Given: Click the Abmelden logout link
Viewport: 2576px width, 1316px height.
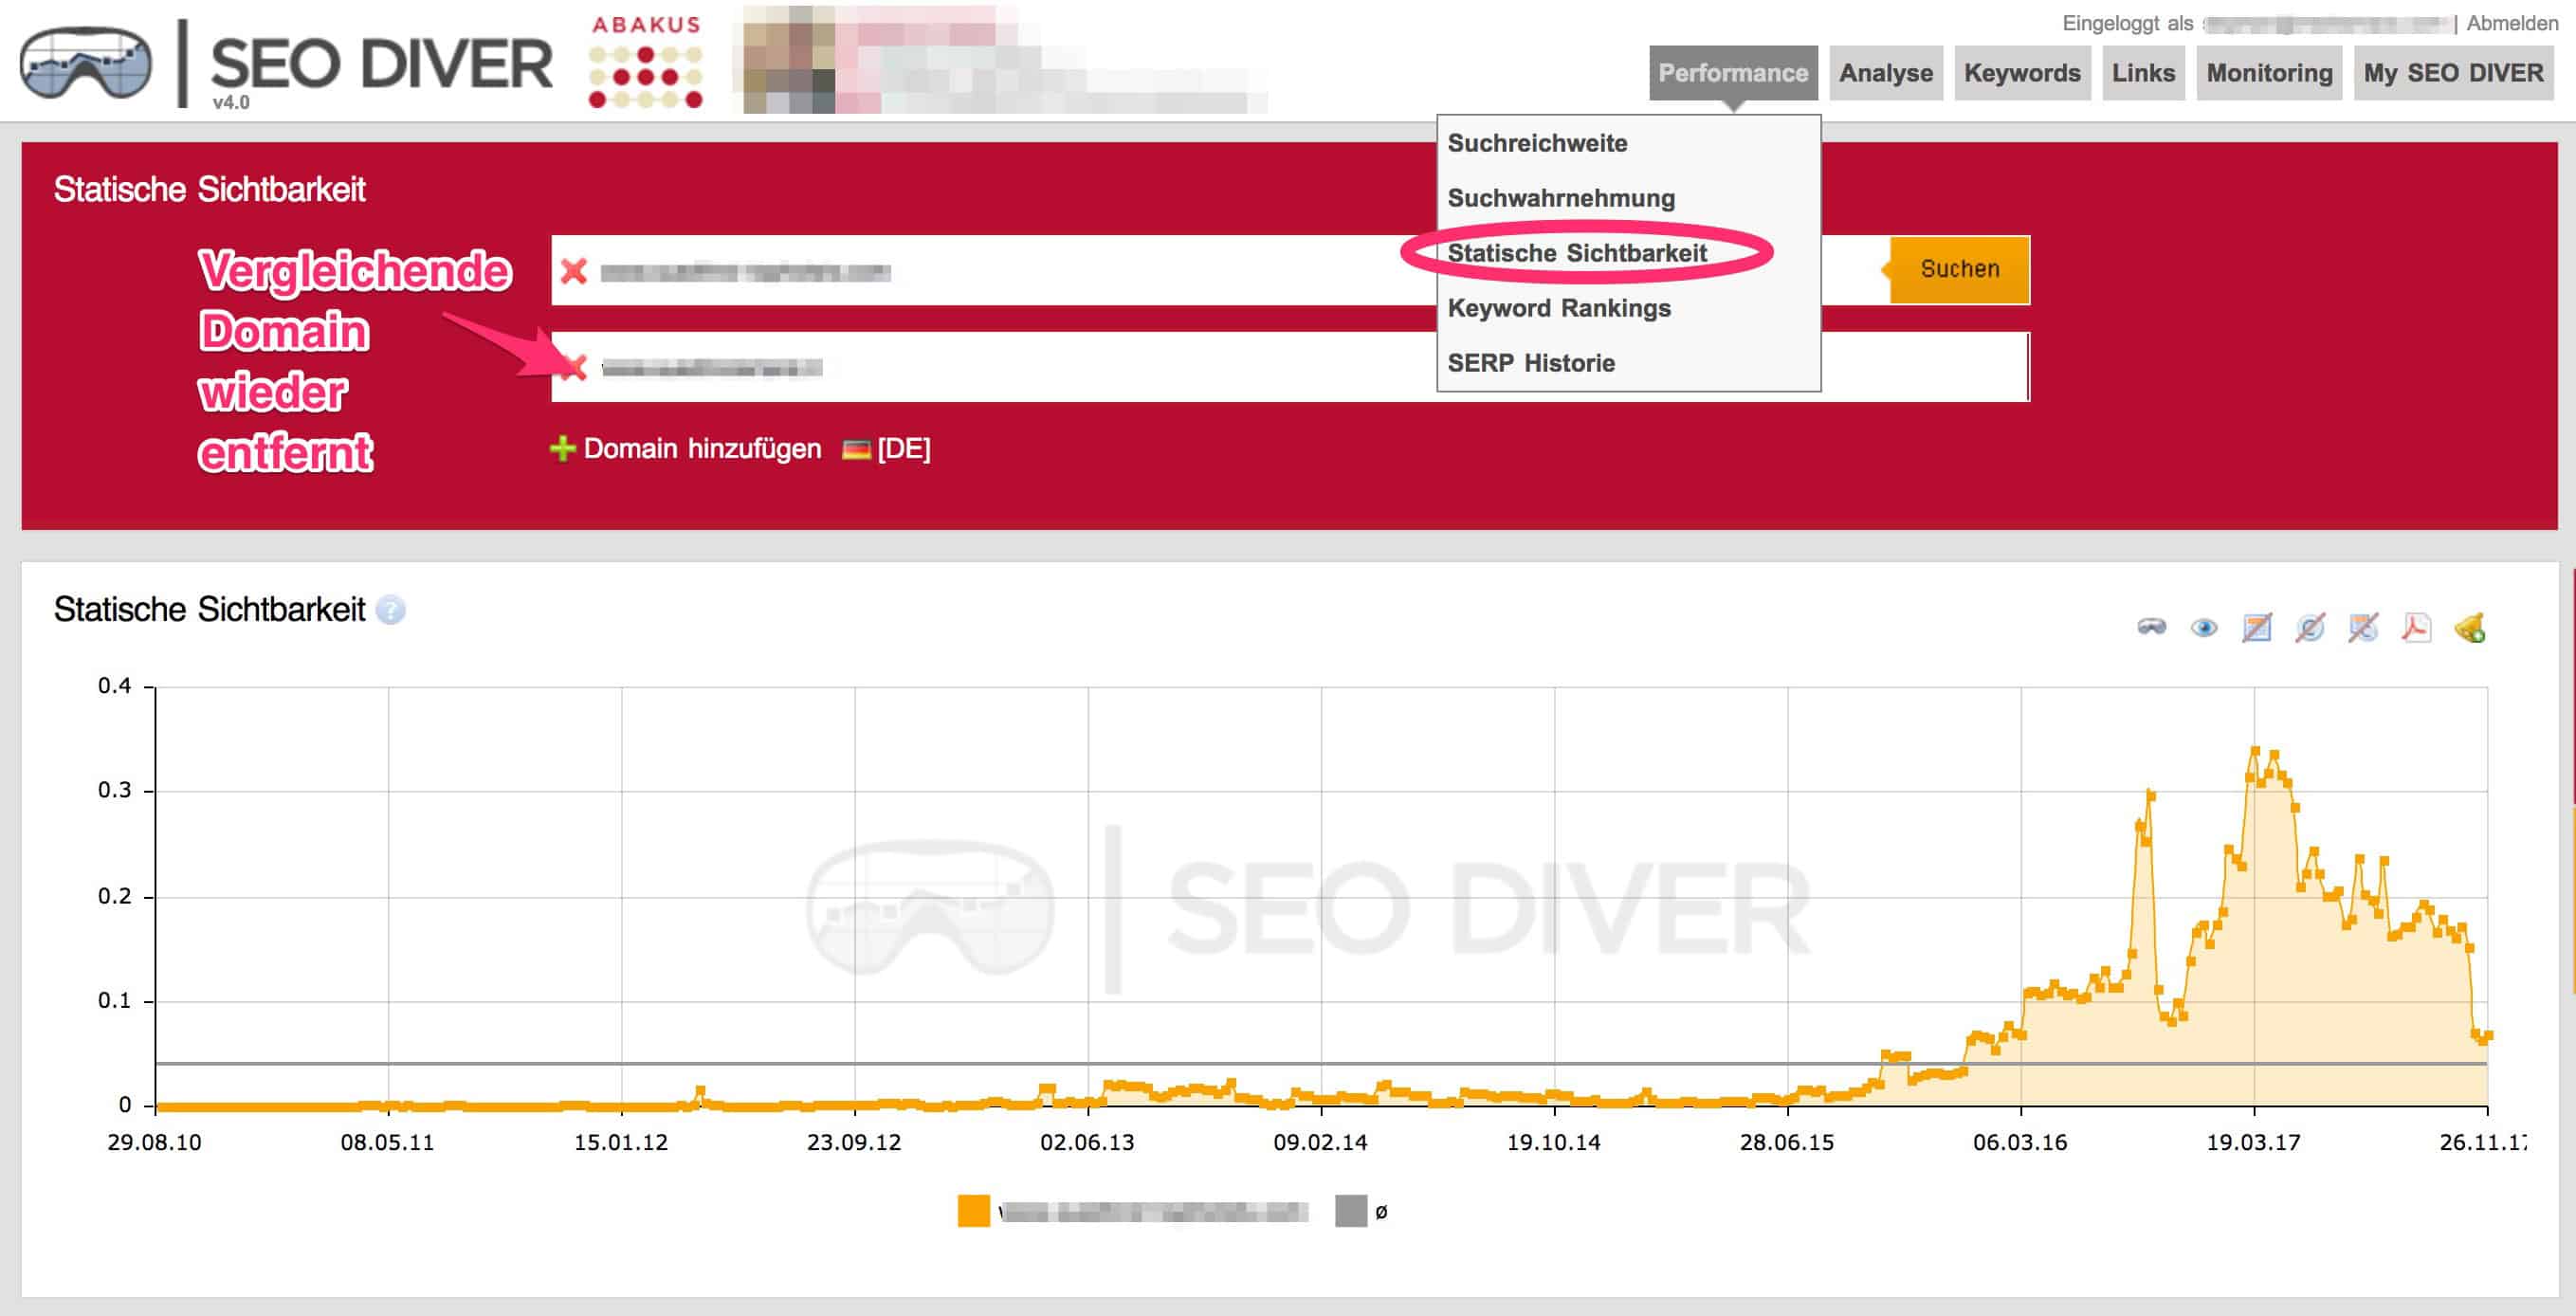Looking at the screenshot, I should click(2512, 23).
